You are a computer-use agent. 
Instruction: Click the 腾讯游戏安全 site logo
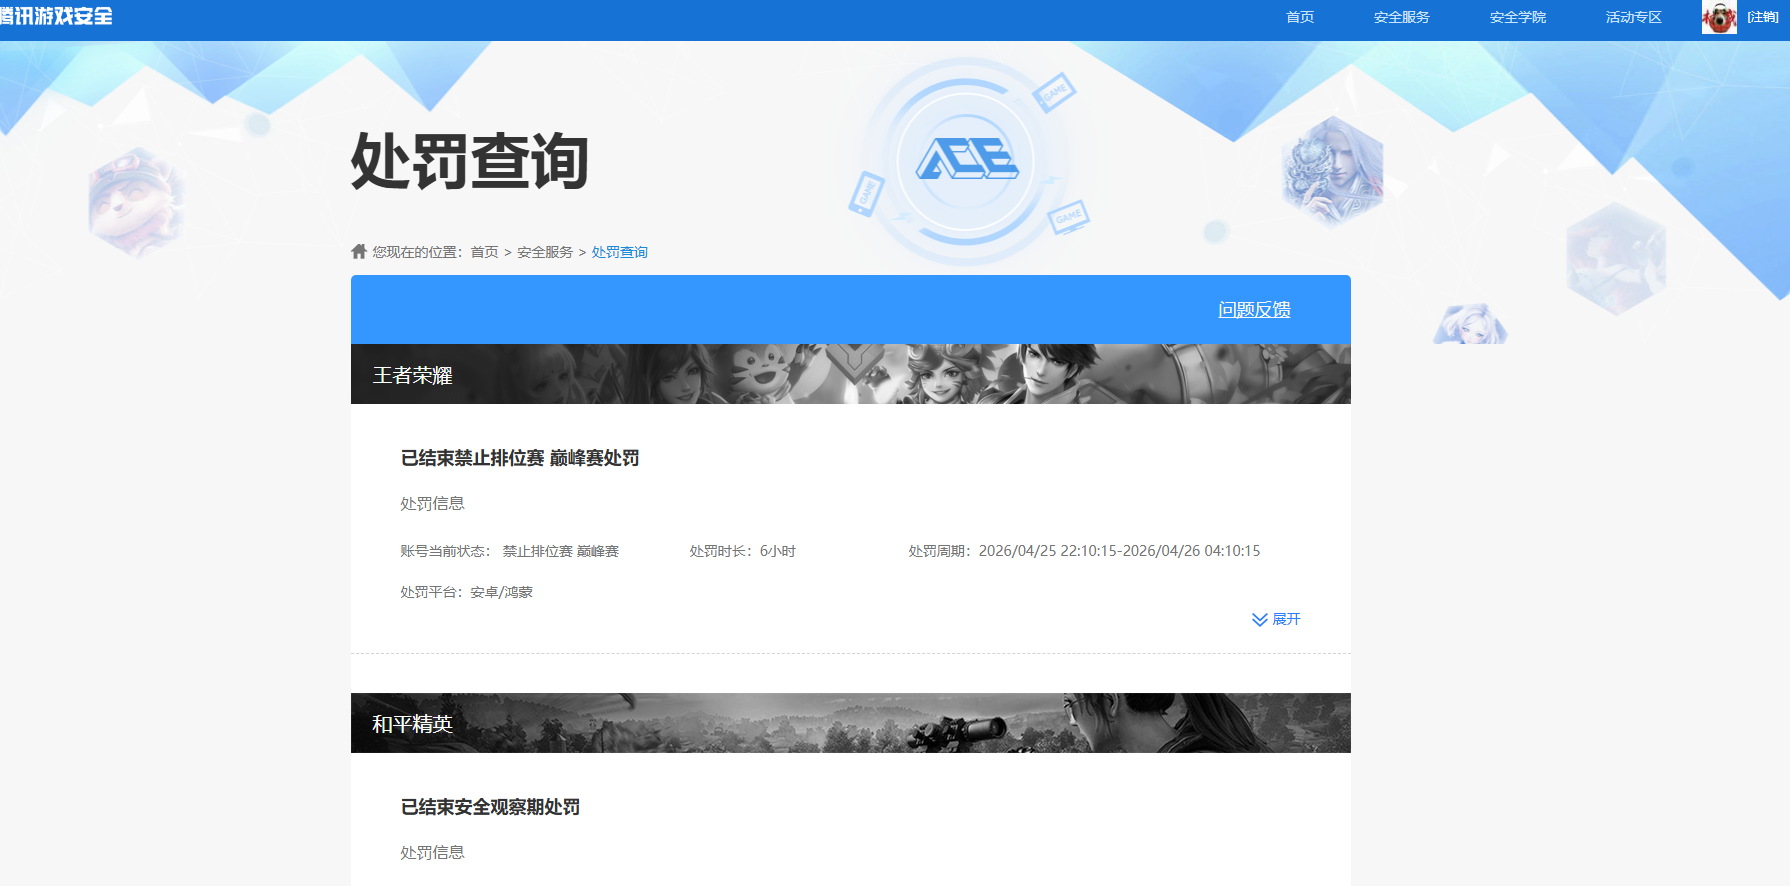(x=56, y=16)
